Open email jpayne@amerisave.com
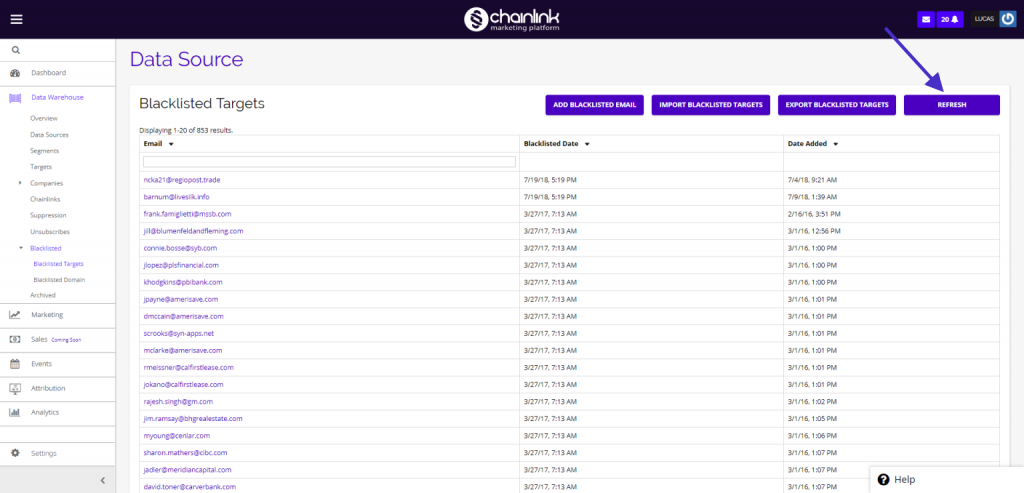The height and width of the screenshot is (493, 1024). pyautogui.click(x=180, y=299)
